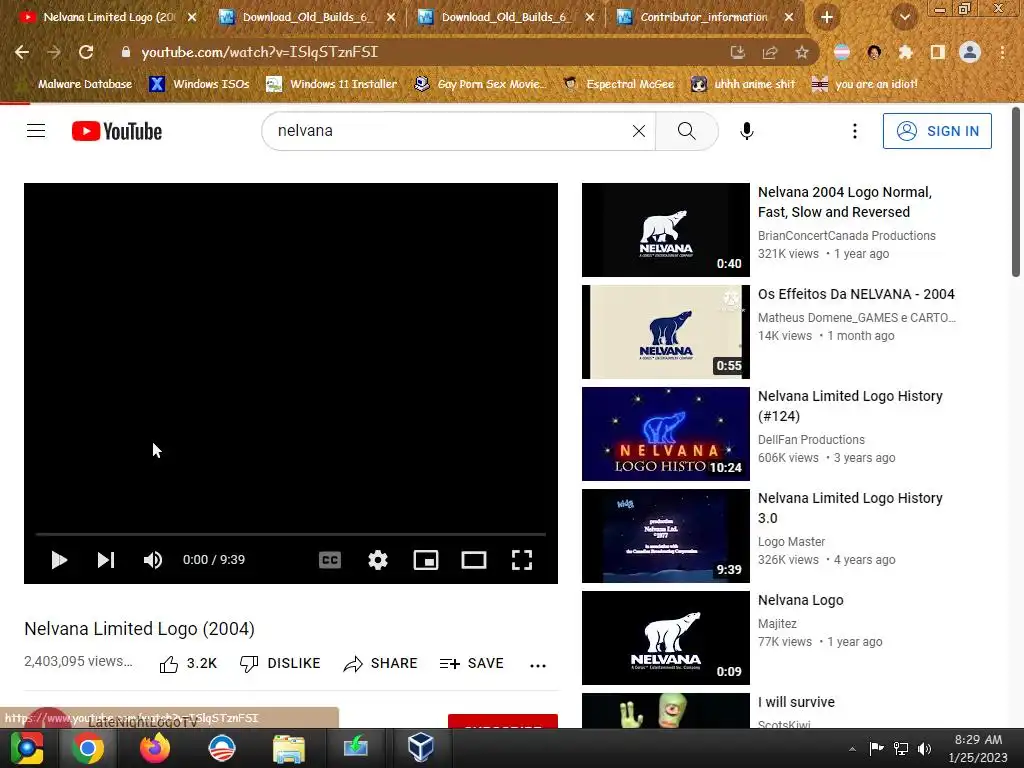
Task: Click the SIGN IN button
Action: [937, 131]
